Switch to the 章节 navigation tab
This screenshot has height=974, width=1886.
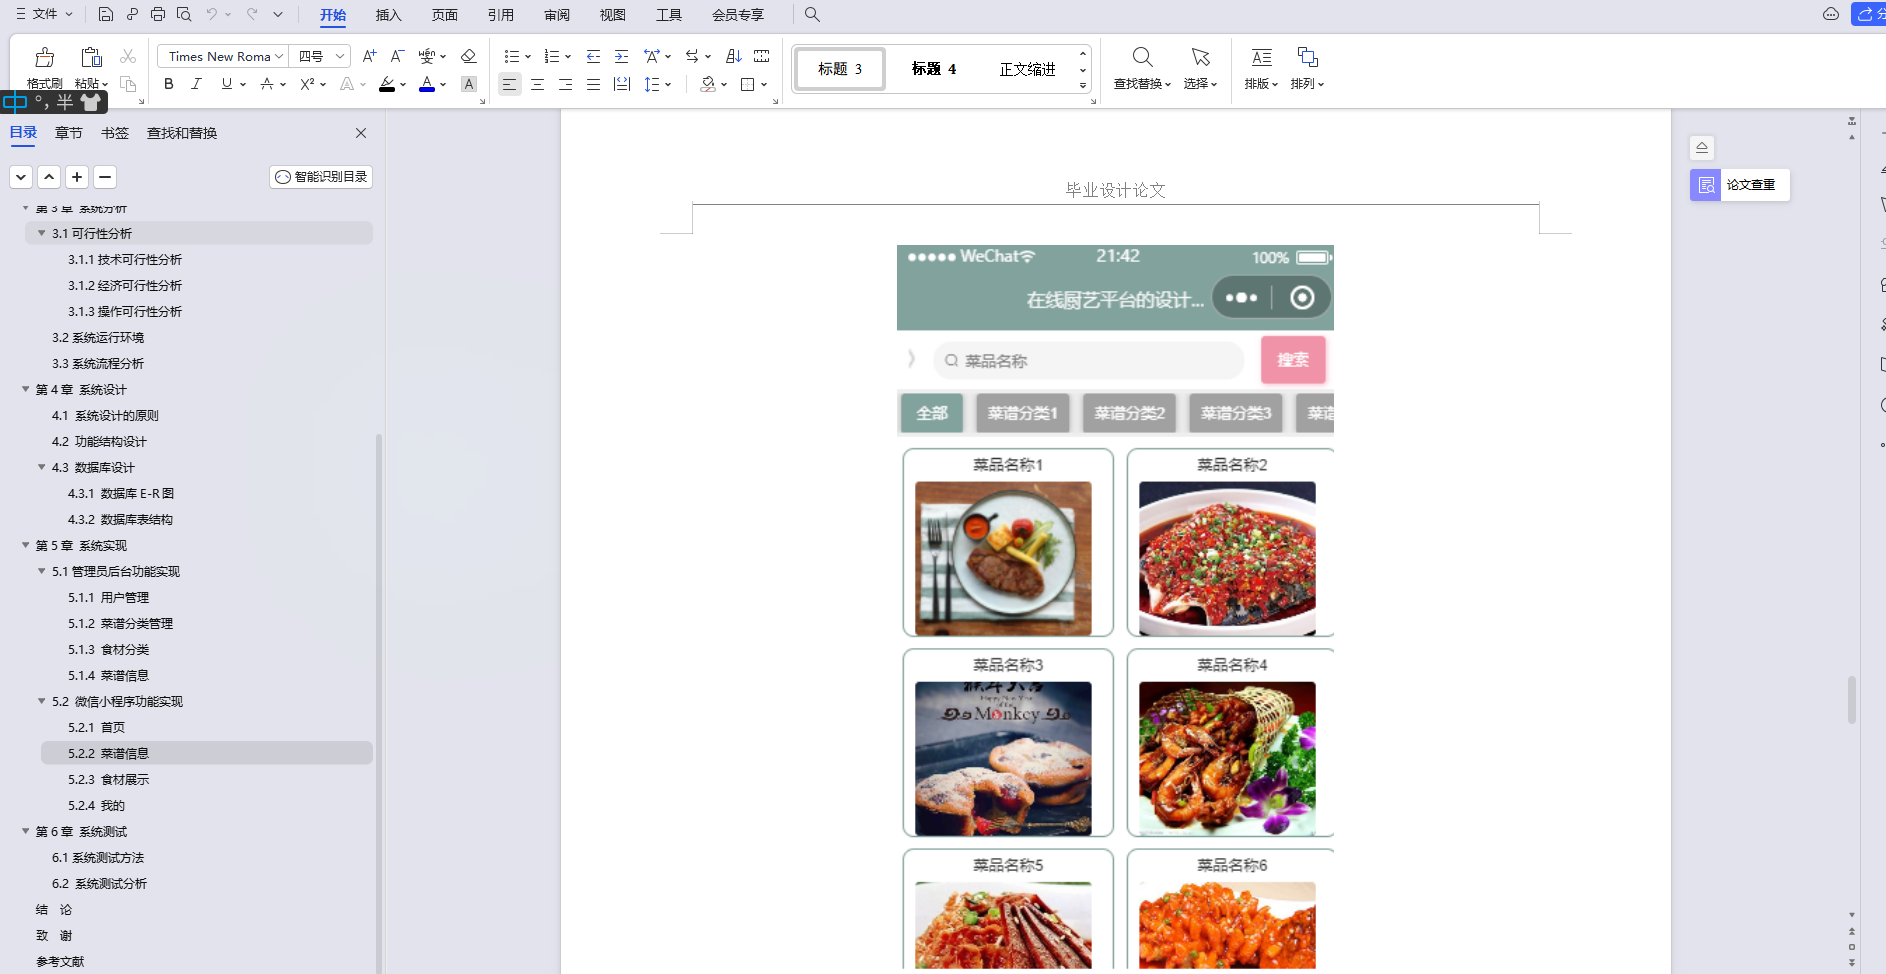click(x=69, y=133)
